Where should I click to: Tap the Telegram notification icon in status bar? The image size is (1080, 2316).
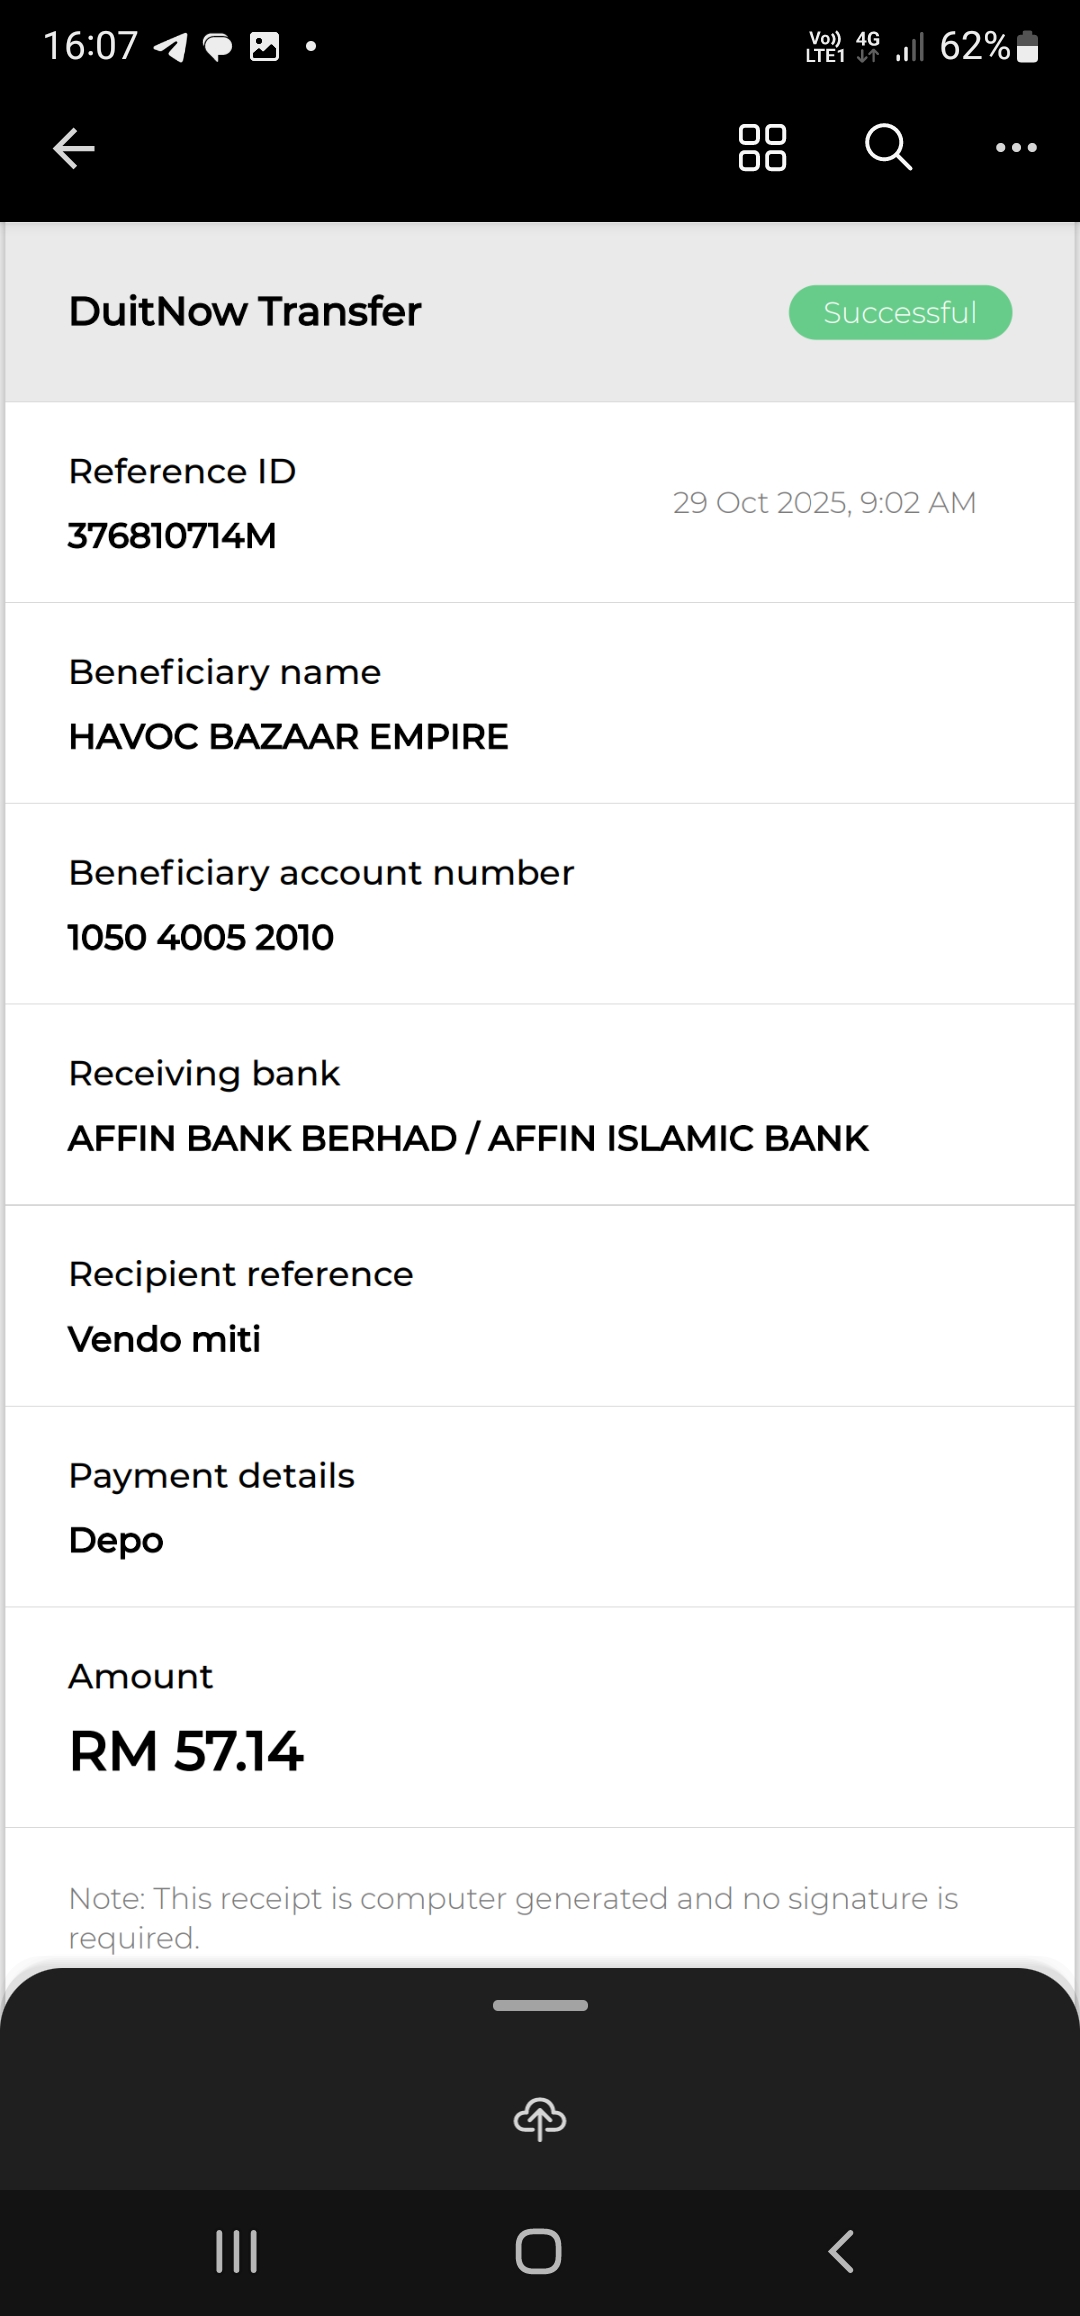point(170,47)
